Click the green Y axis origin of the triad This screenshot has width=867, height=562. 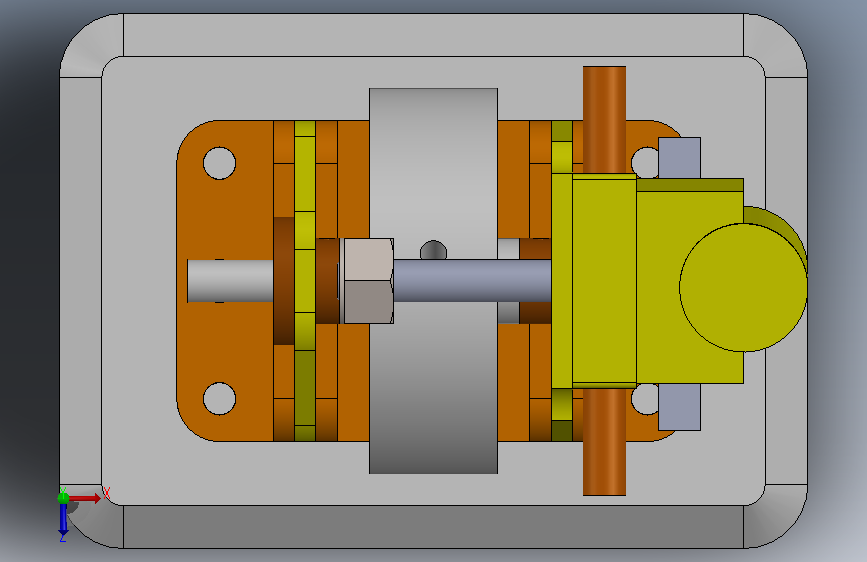pyautogui.click(x=64, y=497)
